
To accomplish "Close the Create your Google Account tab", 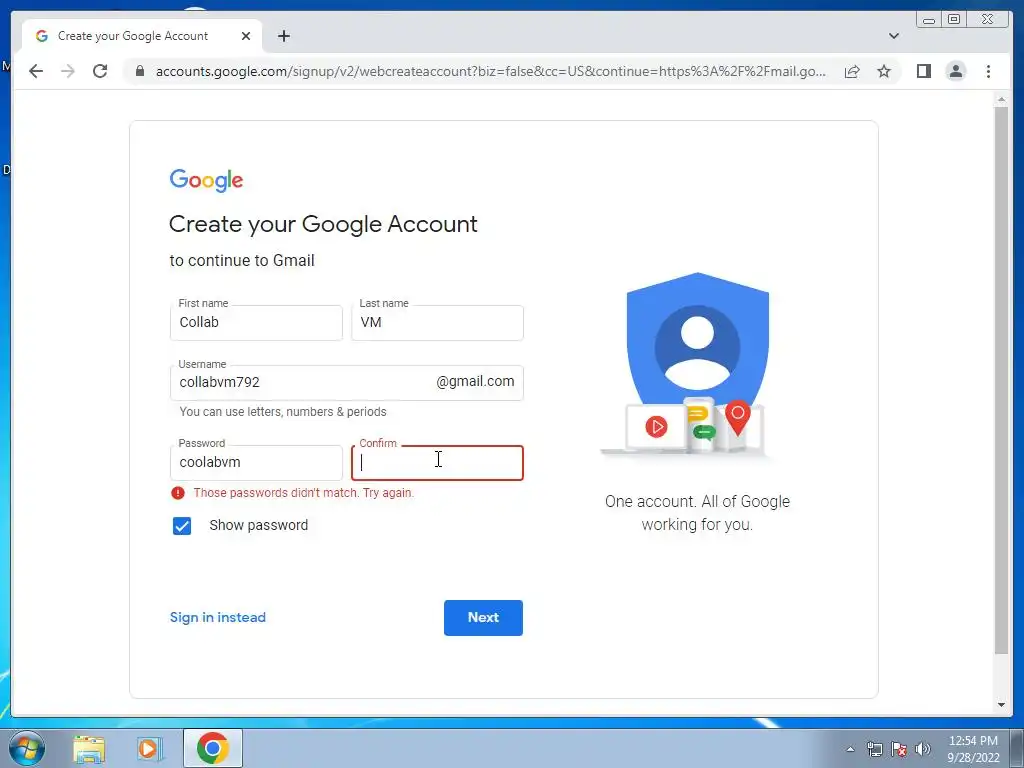I will 246,36.
